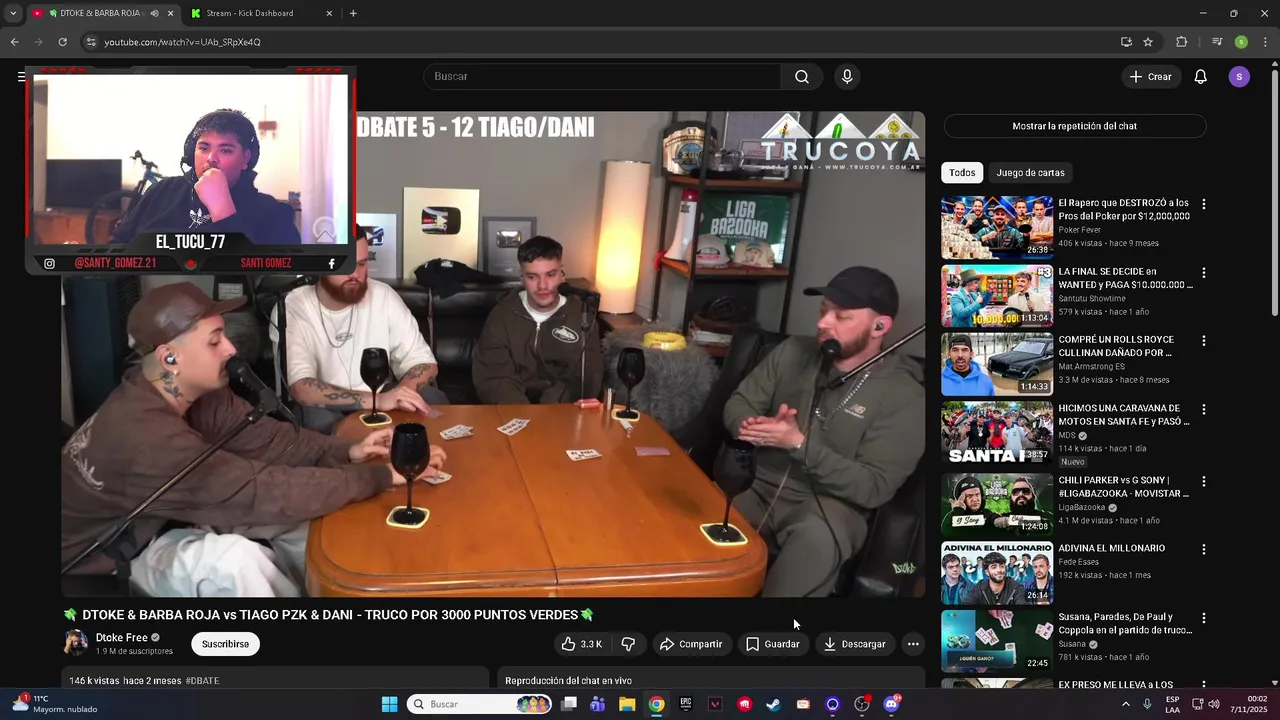Subscribe with the Suscribirse button
Viewport: 1280px width, 720px height.
pyautogui.click(x=225, y=644)
